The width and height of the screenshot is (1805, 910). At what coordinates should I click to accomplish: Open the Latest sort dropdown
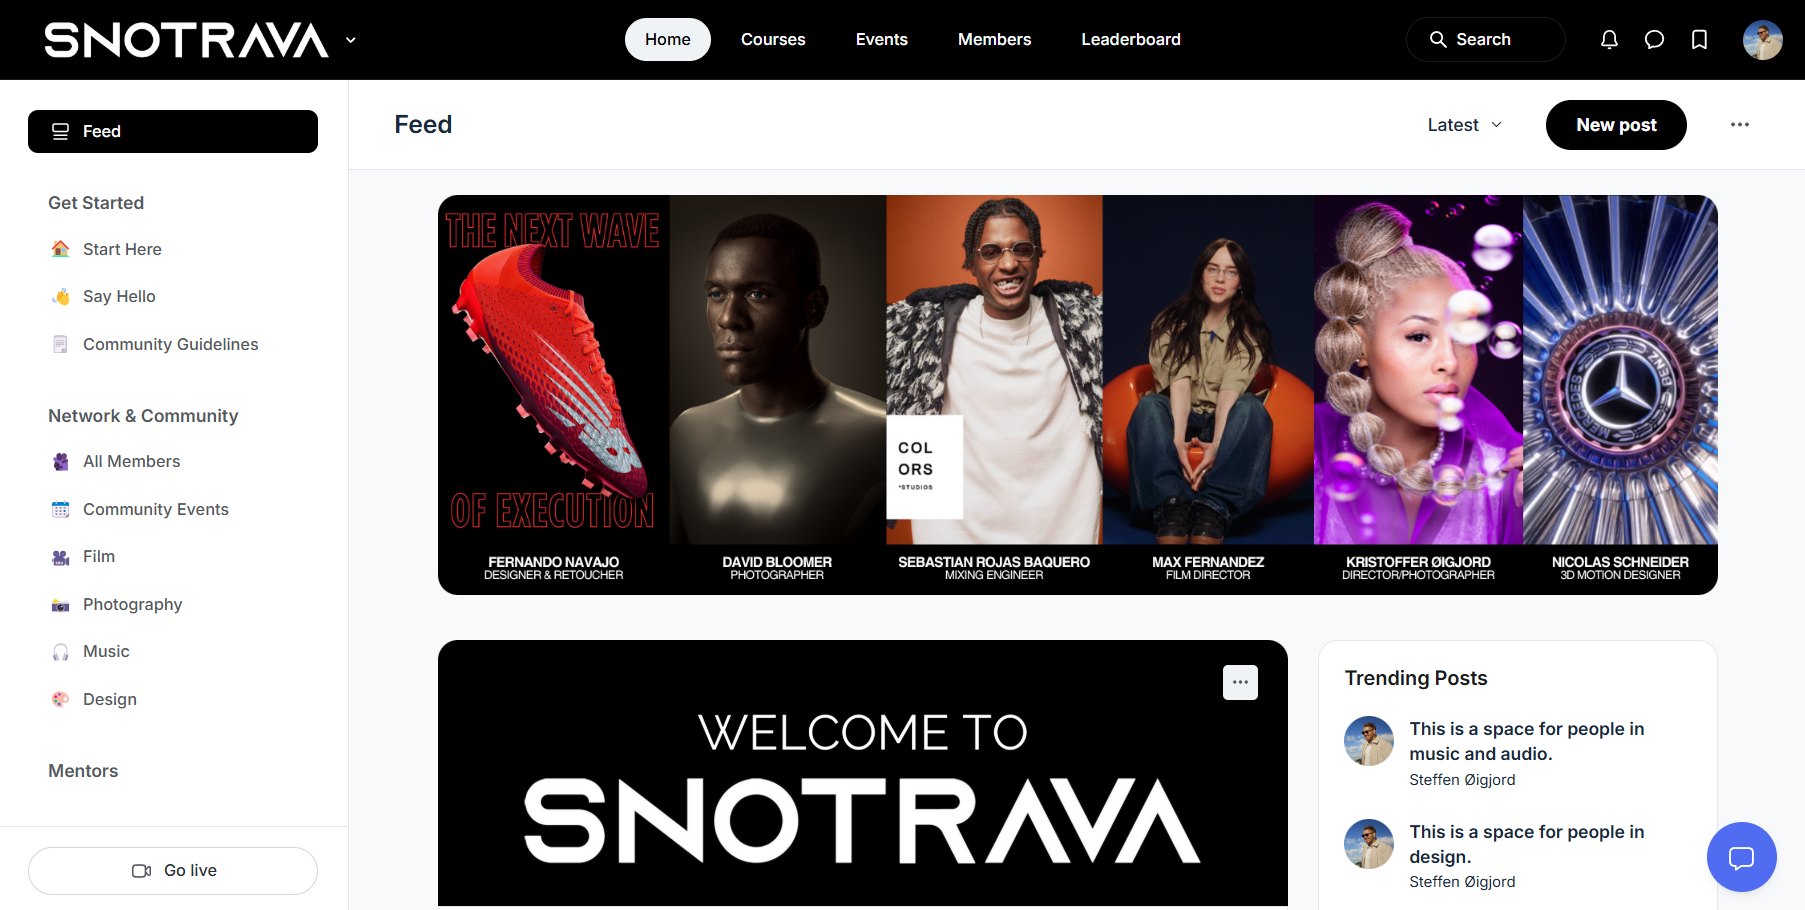1465,125
